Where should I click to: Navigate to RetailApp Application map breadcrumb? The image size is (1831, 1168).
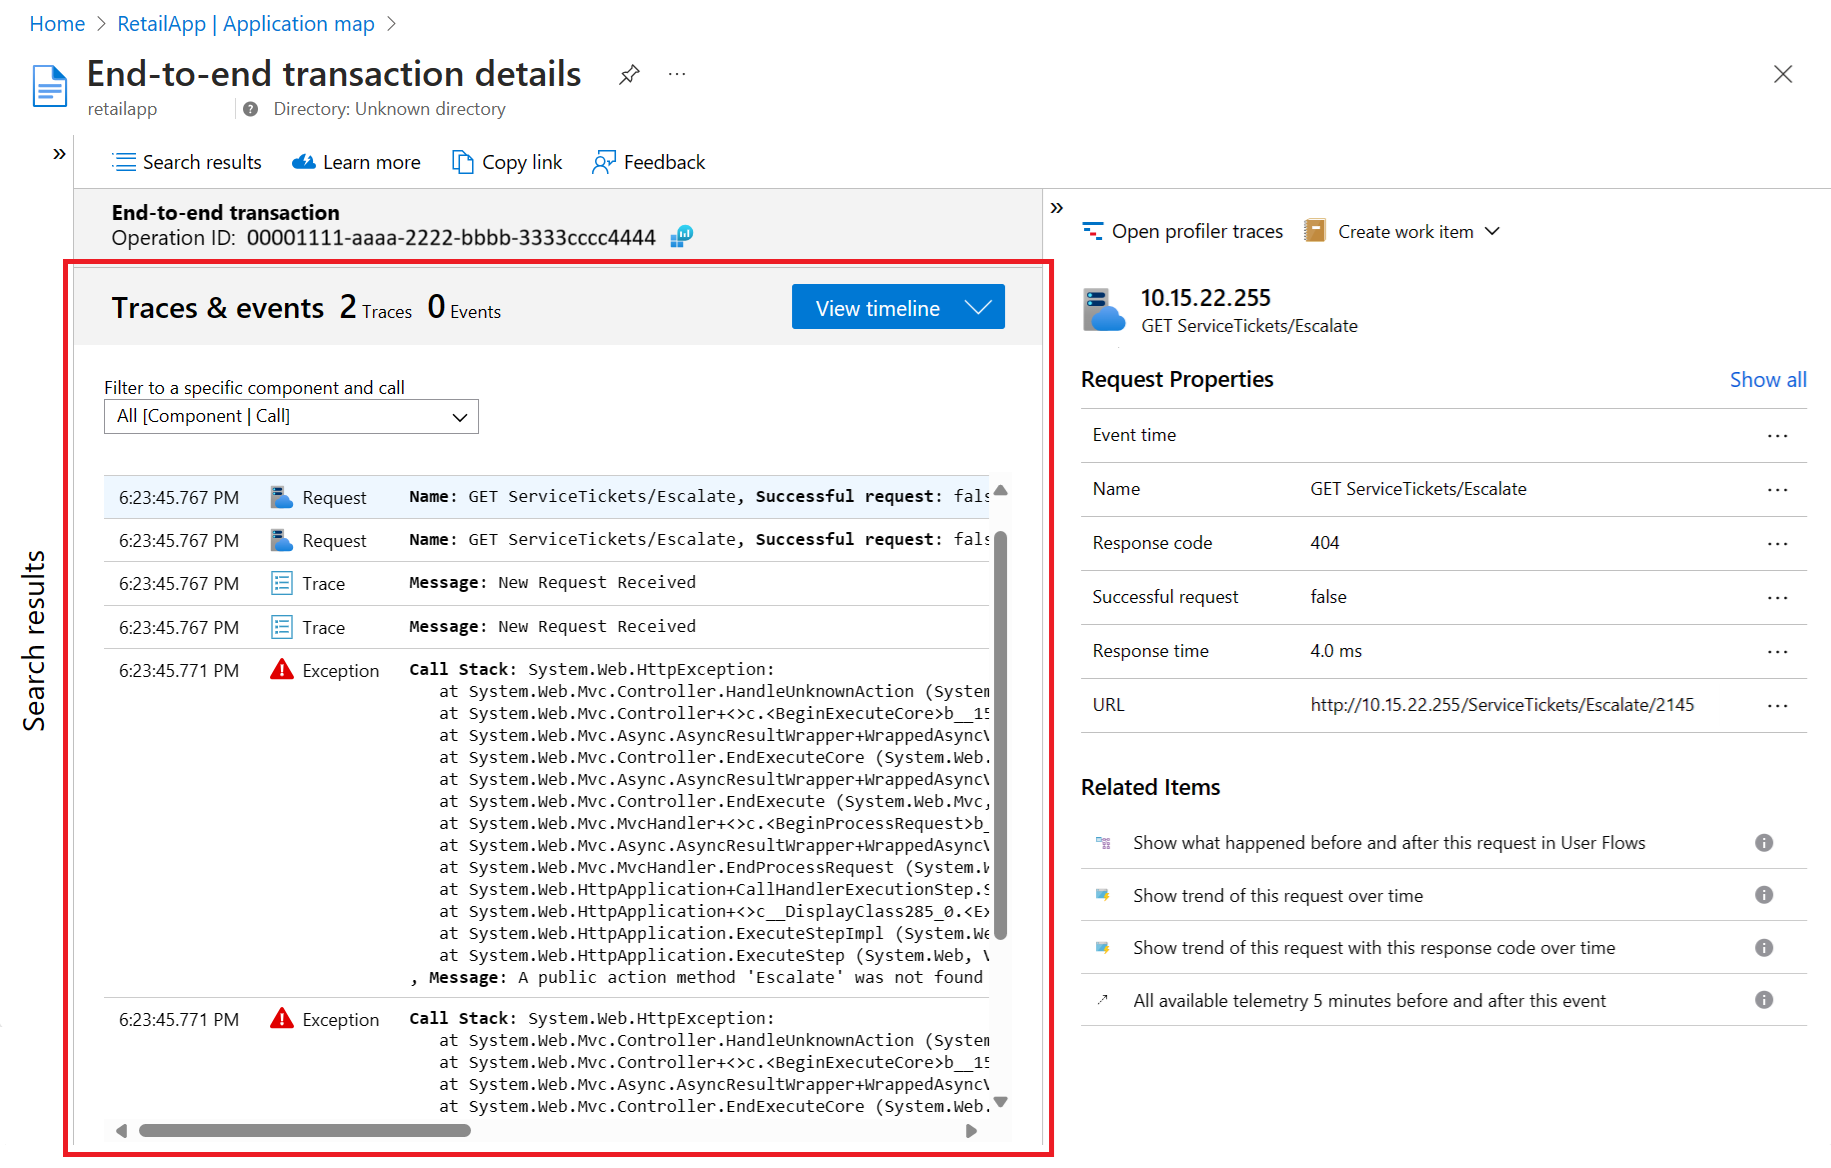(246, 24)
